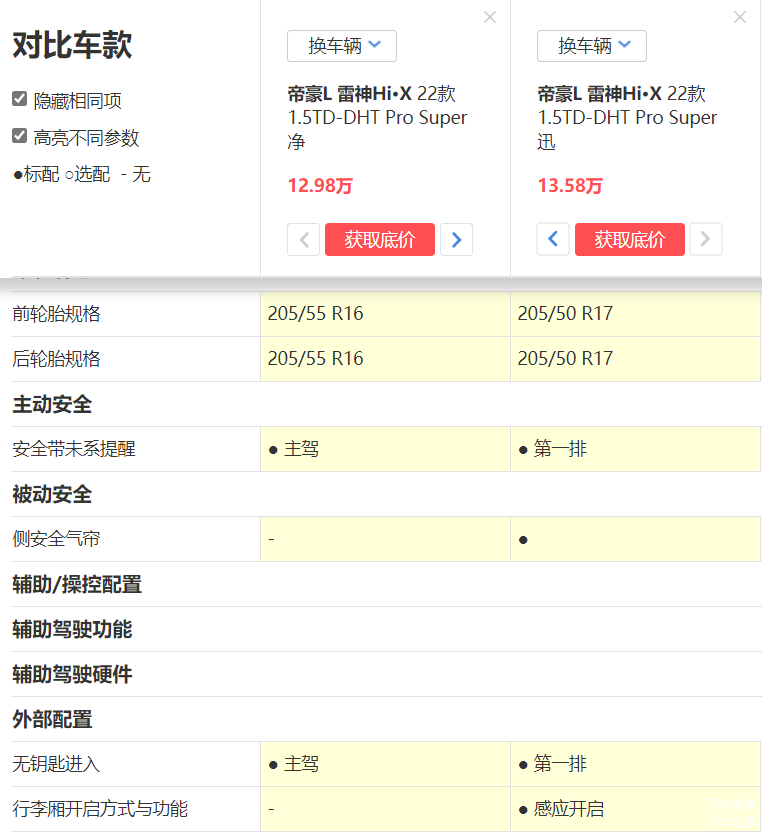Image resolution: width=762 pixels, height=835 pixels.
Task: Select the 辅助/操控配置 section header
Action: (77, 584)
